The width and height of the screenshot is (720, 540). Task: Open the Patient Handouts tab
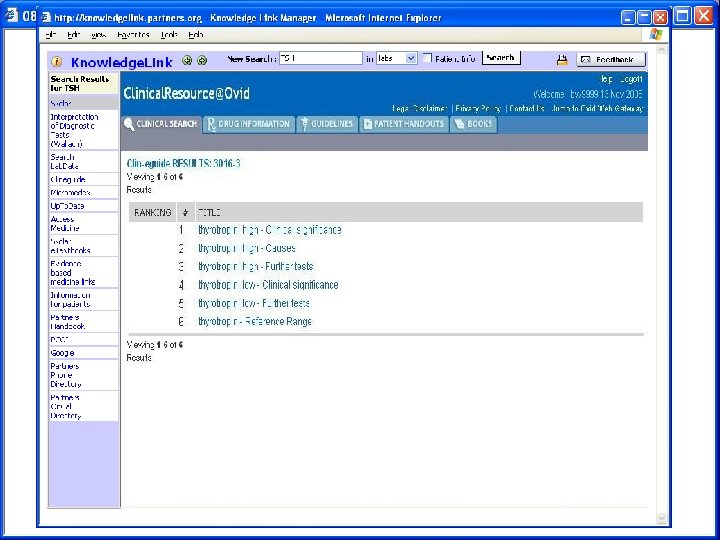404,124
